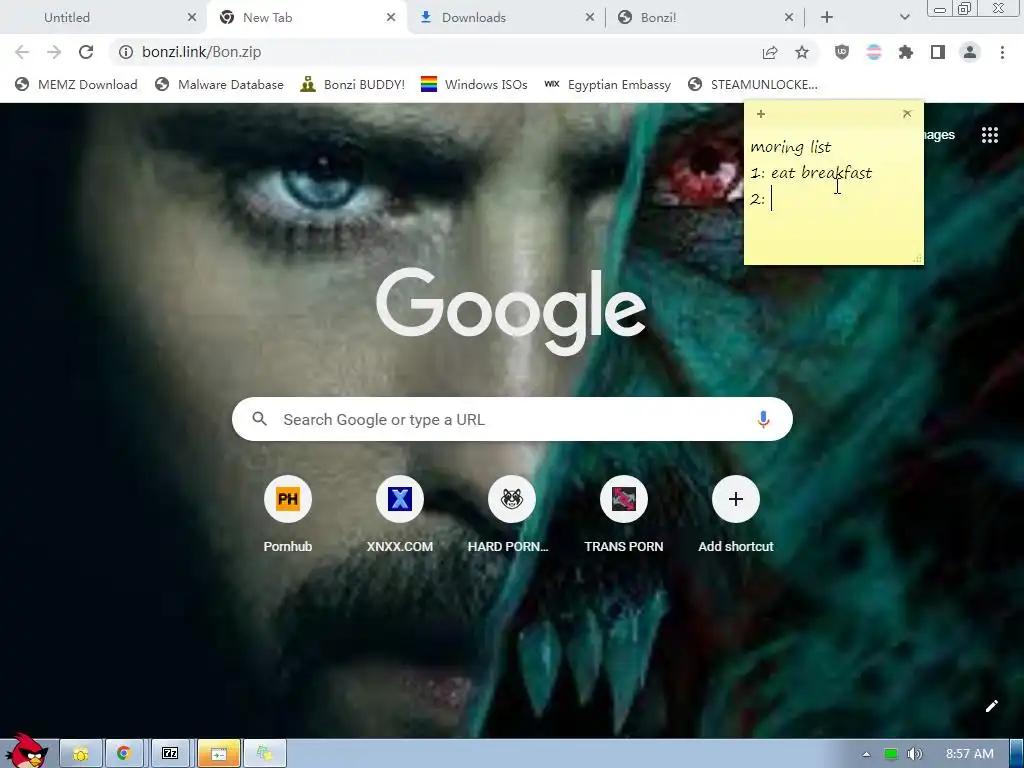Go back with the left arrow

click(22, 52)
